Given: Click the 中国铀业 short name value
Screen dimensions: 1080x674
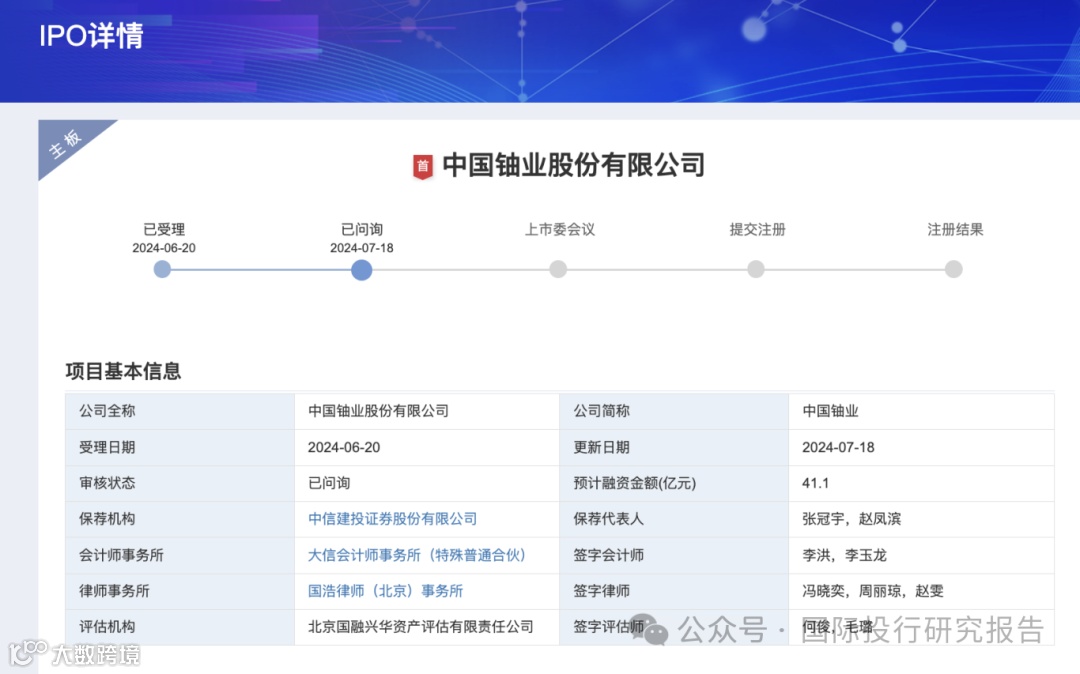Looking at the screenshot, I should tap(830, 411).
